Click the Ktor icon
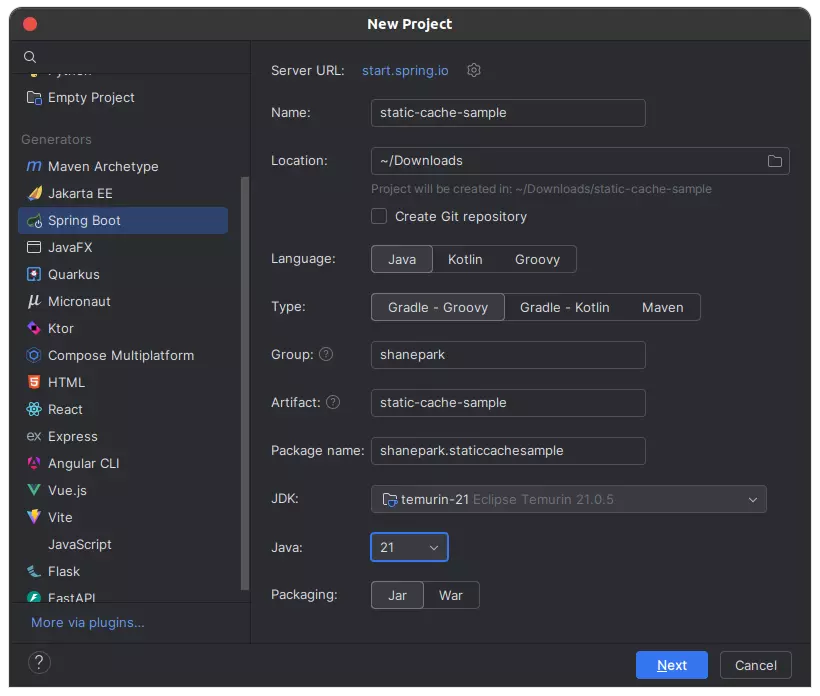This screenshot has height=696, width=820. pos(34,328)
